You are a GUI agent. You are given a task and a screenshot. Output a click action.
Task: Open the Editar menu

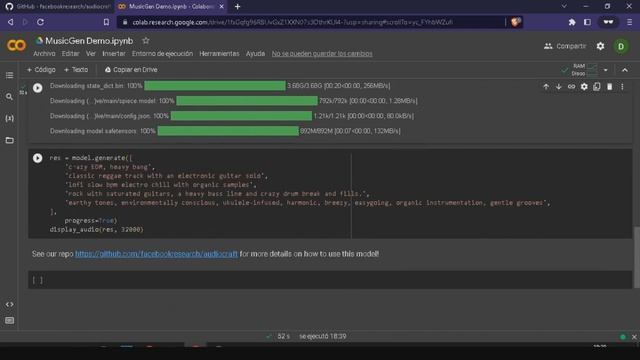tap(70, 53)
